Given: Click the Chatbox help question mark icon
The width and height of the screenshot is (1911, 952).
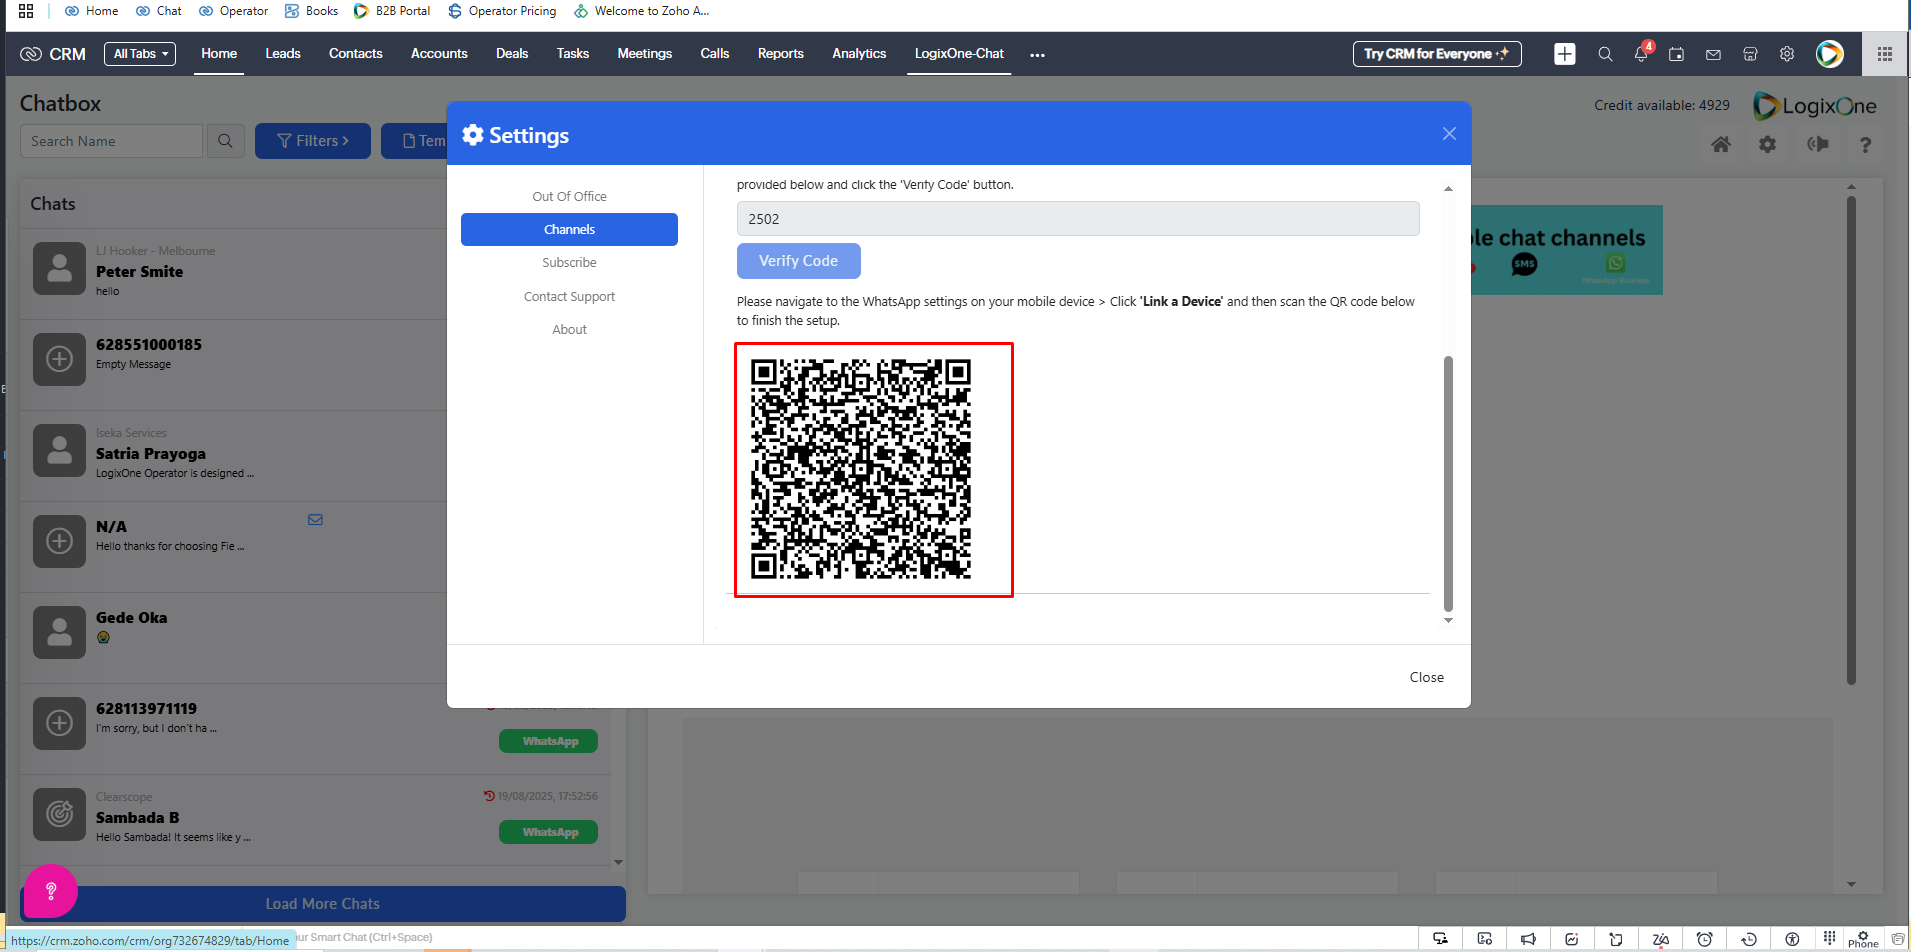Looking at the screenshot, I should 1865,144.
